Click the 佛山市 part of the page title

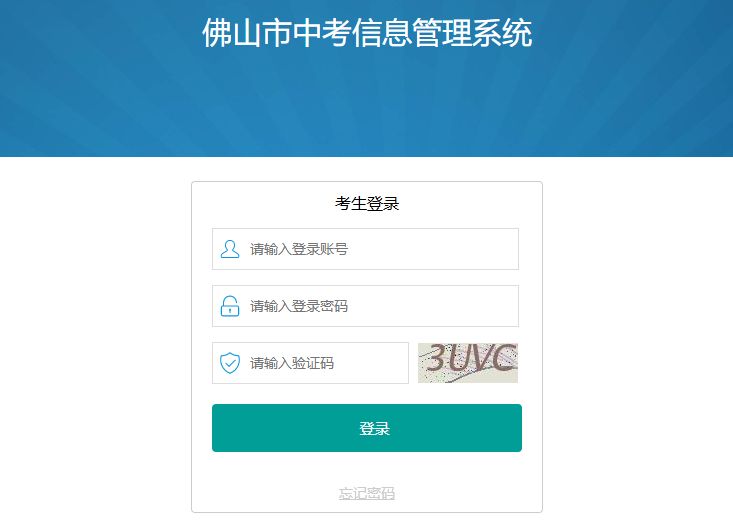pyautogui.click(x=247, y=33)
